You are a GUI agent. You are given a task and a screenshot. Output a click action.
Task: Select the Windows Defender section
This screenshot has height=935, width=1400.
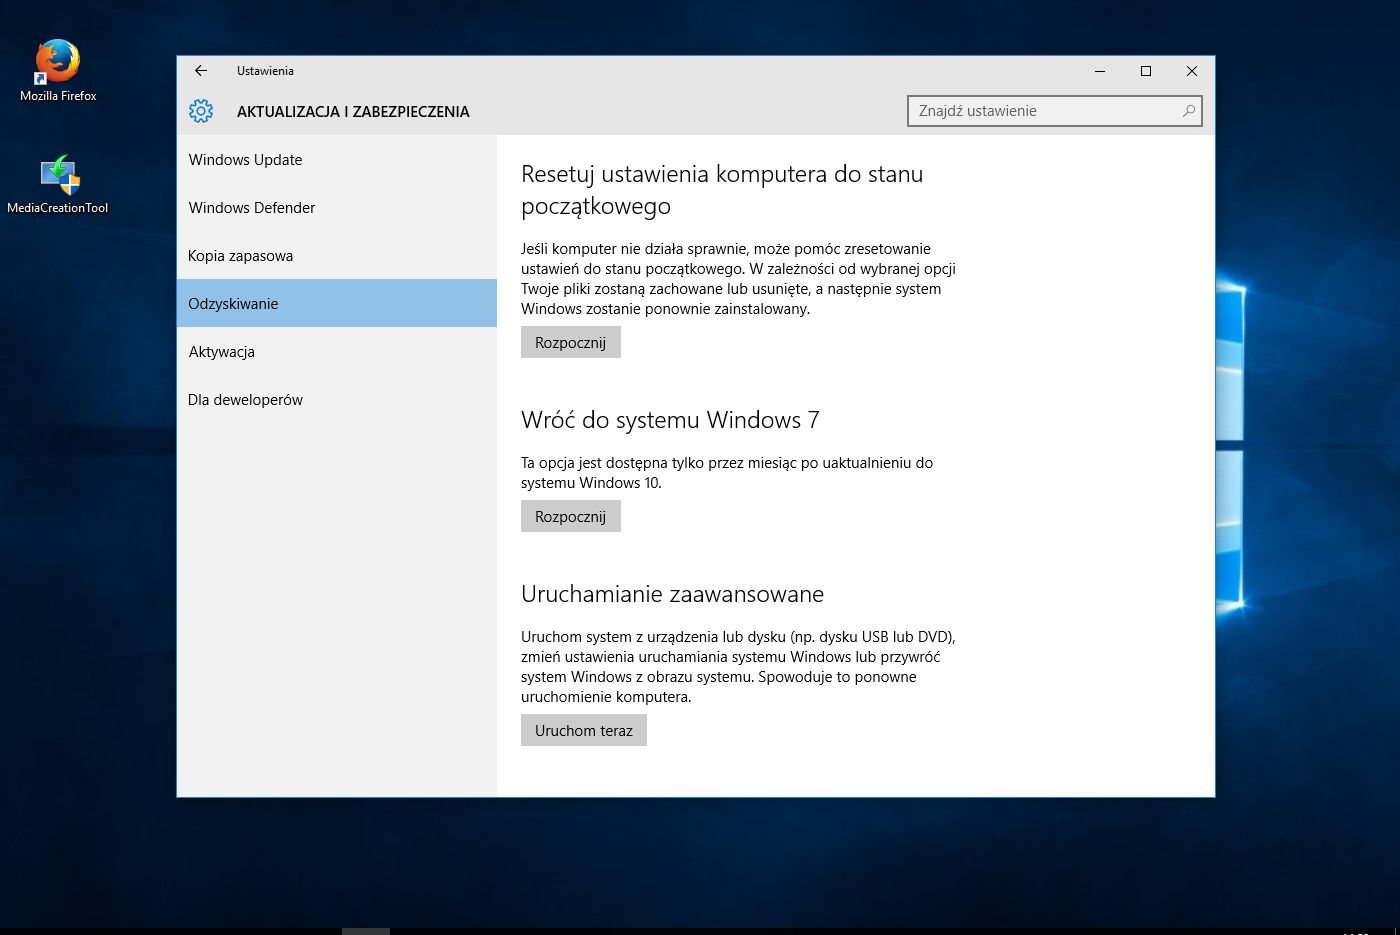coord(251,207)
